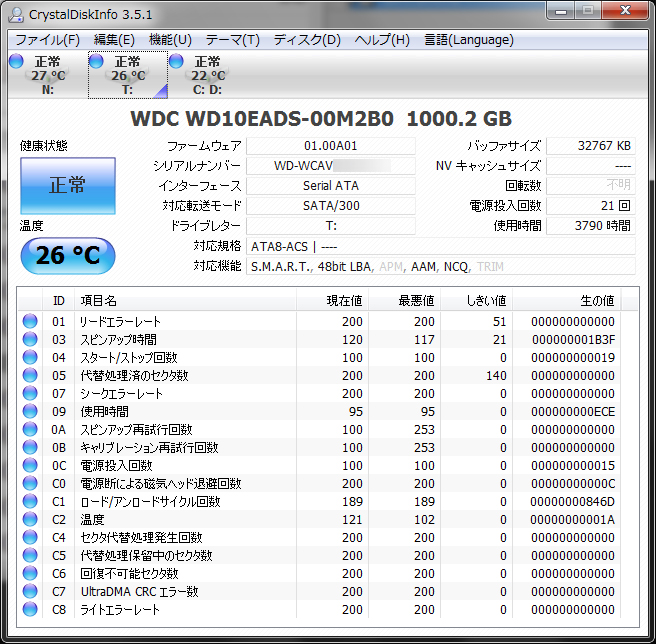
Task: Select the C: D: drive tab at 22 °C
Action: [x=208, y=75]
